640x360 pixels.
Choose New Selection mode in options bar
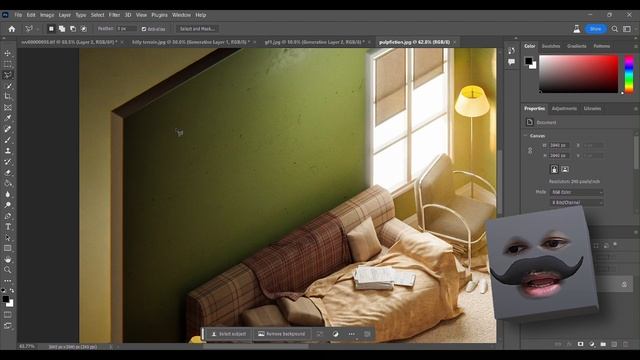(x=51, y=29)
